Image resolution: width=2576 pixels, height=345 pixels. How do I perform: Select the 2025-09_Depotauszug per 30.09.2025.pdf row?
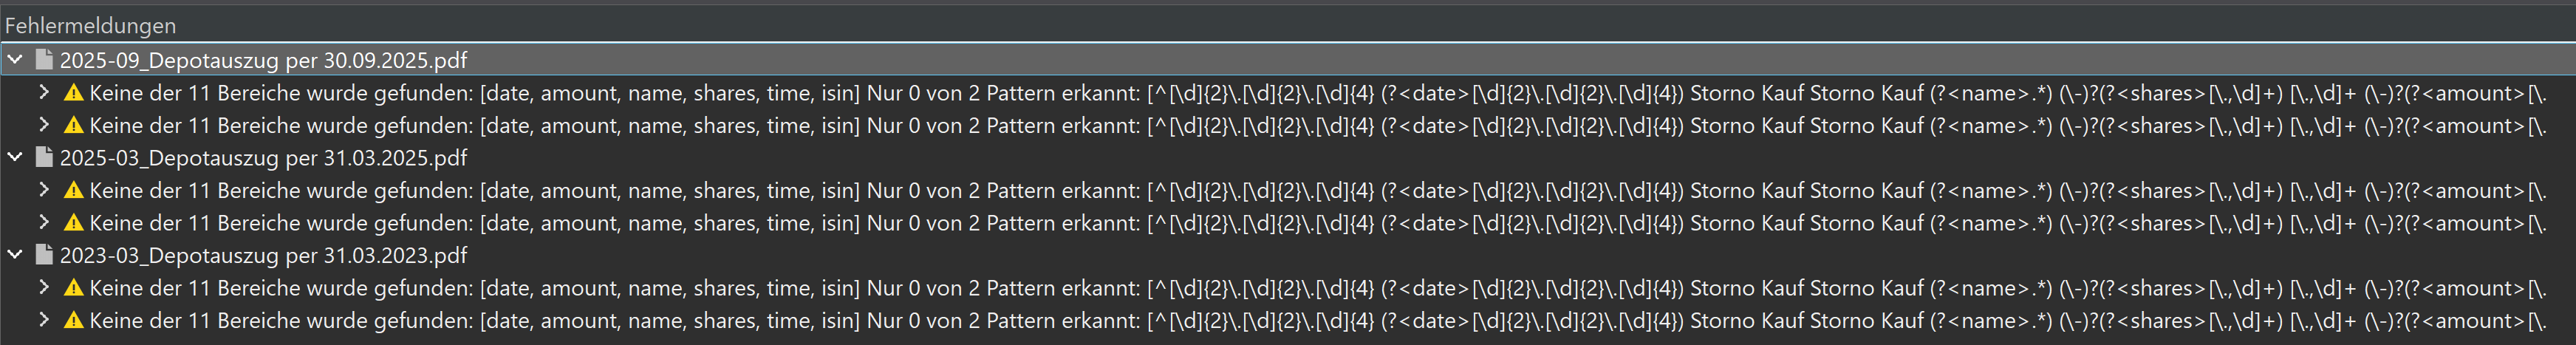263,60
